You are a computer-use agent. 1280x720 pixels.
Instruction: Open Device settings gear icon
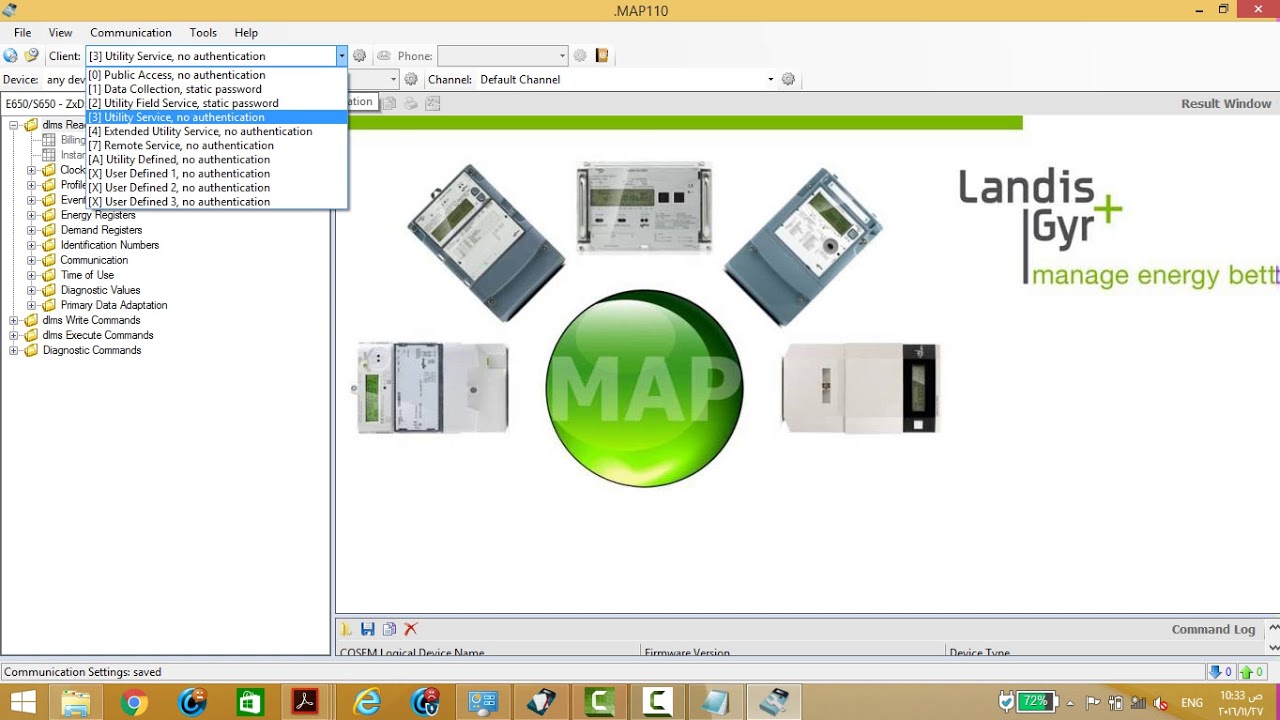point(411,79)
